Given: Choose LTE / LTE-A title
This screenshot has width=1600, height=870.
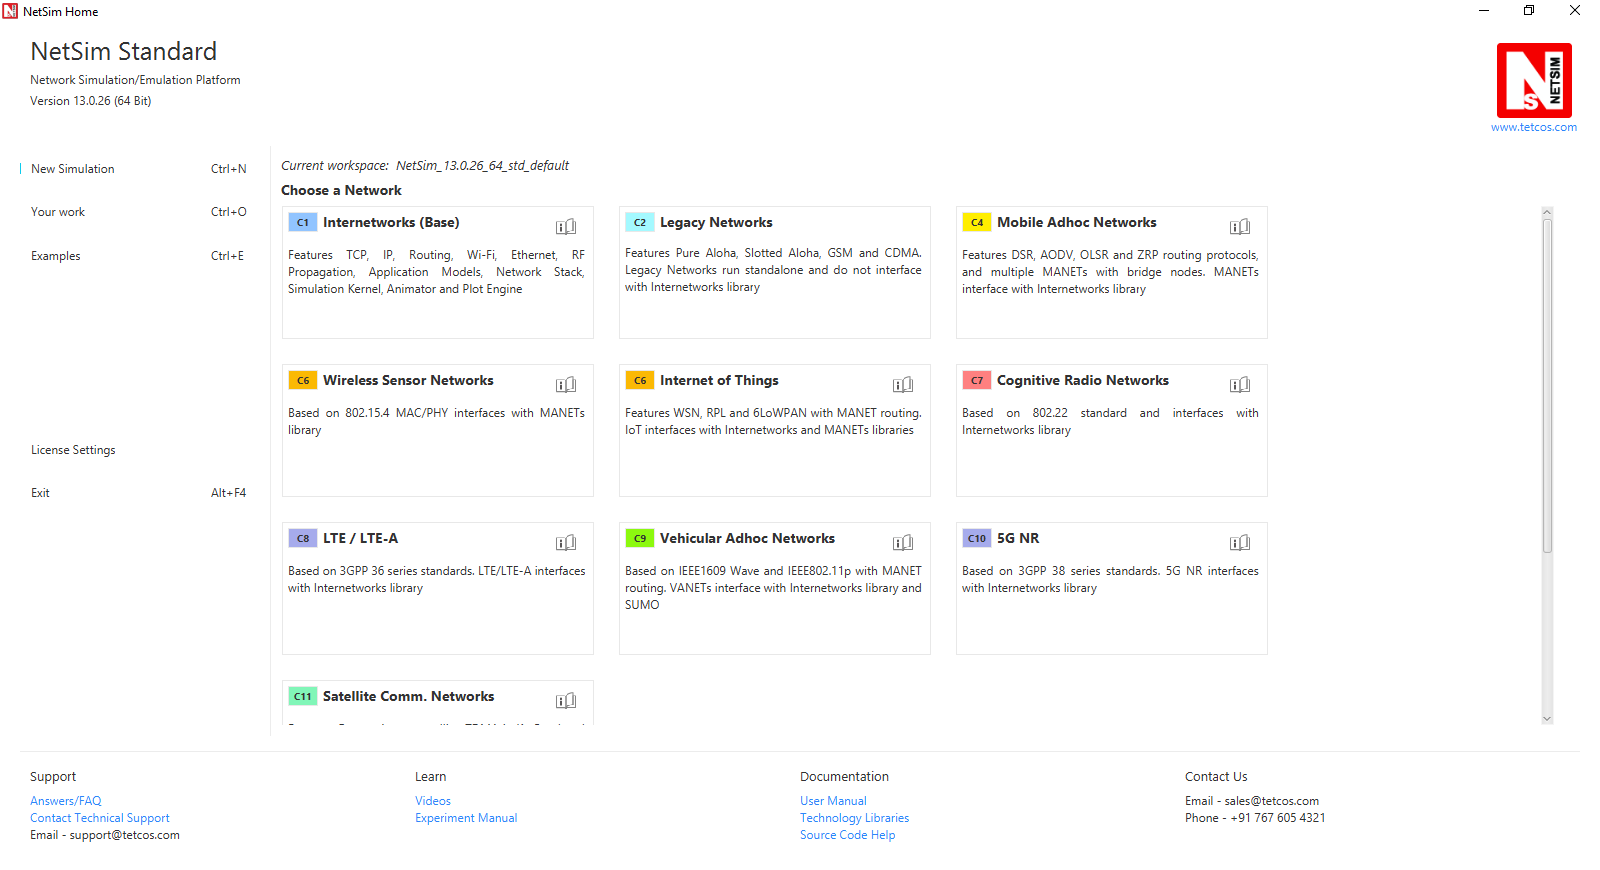Looking at the screenshot, I should (x=360, y=538).
